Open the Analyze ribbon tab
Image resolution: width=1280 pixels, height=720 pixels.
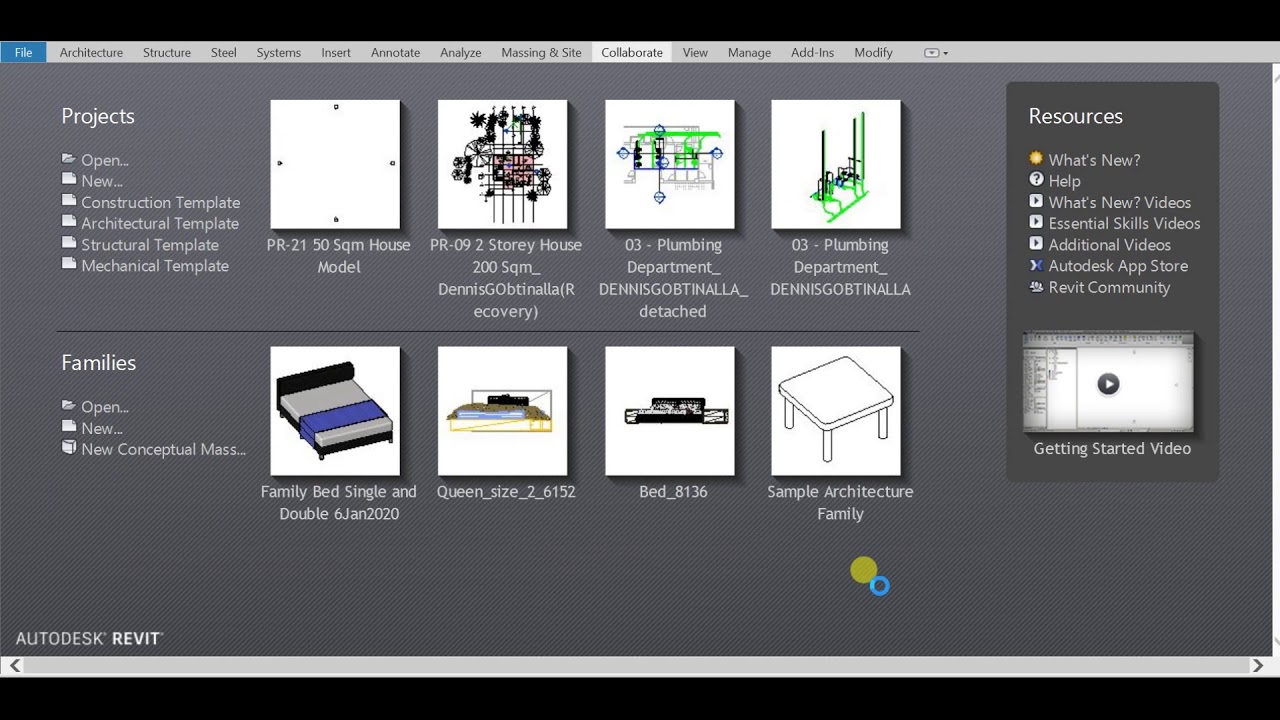(x=460, y=52)
